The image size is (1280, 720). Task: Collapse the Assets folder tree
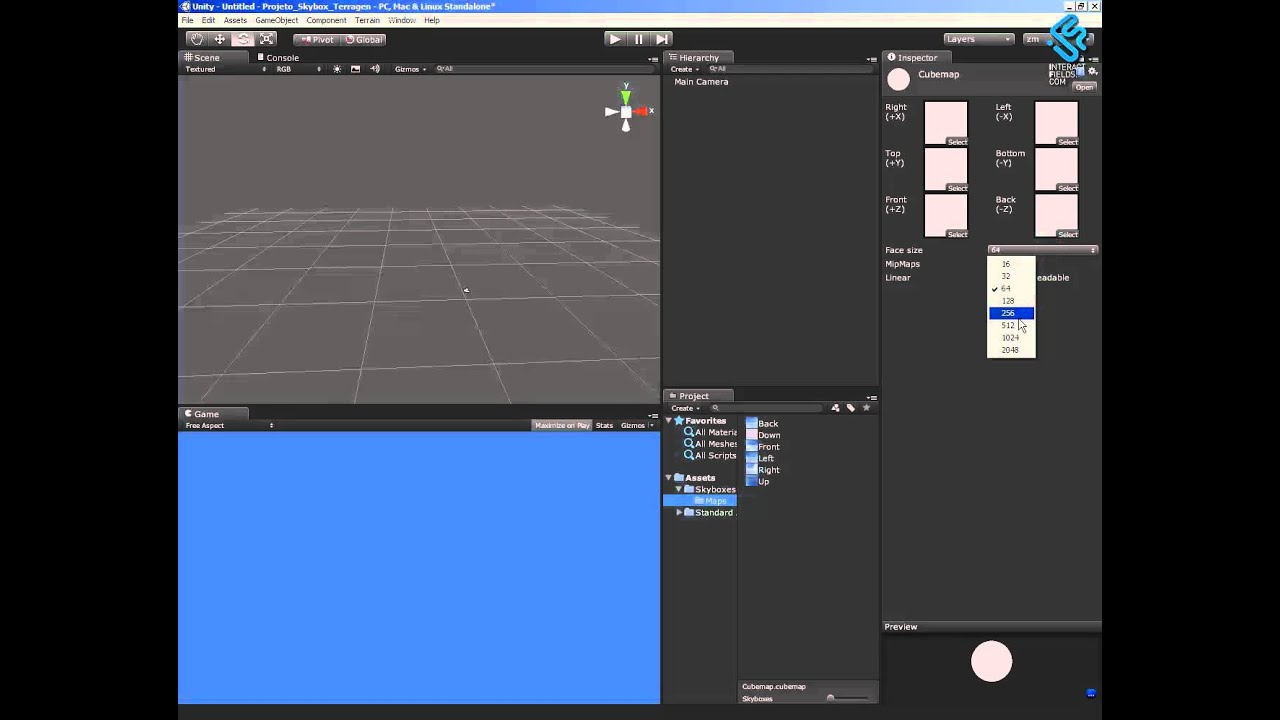point(669,478)
